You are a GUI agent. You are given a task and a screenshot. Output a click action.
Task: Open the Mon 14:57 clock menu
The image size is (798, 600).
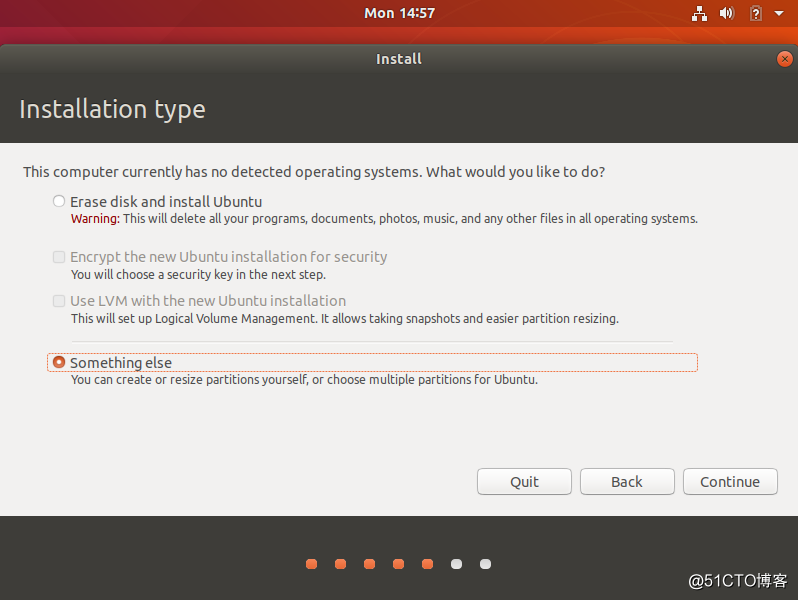pyautogui.click(x=400, y=13)
